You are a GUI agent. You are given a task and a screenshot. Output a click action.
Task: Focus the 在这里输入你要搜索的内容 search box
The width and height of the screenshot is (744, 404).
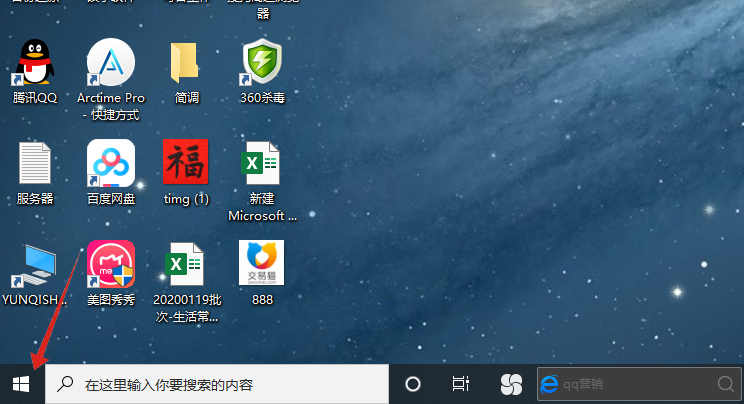point(217,384)
